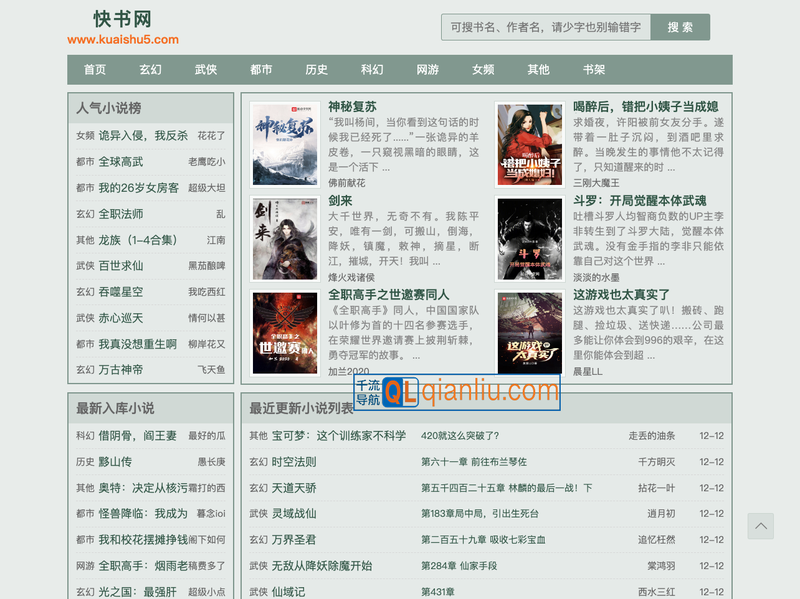This screenshot has width=800, height=599.
Task: Open 全球高武 in popularity ranking
Action: pyautogui.click(x=121, y=162)
